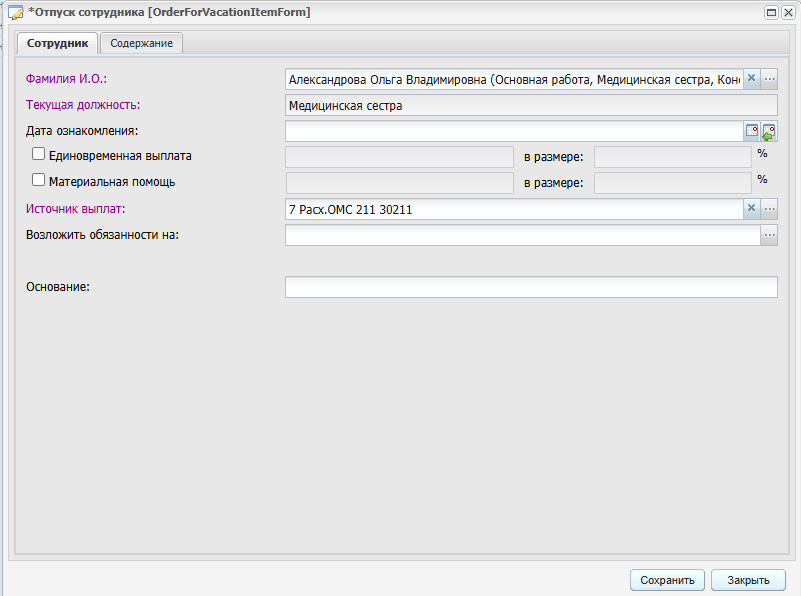The image size is (801, 596).
Task: Open picker for Источник выплат
Action: 769,208
